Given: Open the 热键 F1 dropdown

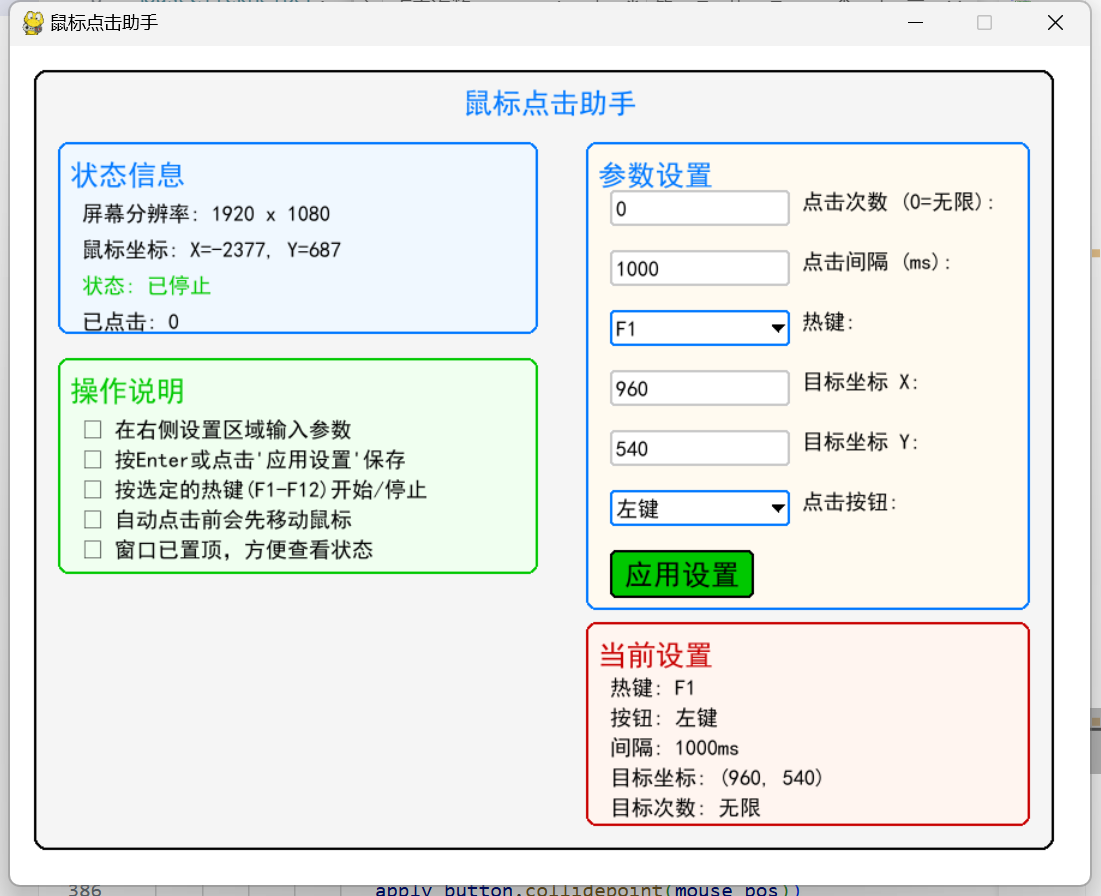Looking at the screenshot, I should coord(699,328).
